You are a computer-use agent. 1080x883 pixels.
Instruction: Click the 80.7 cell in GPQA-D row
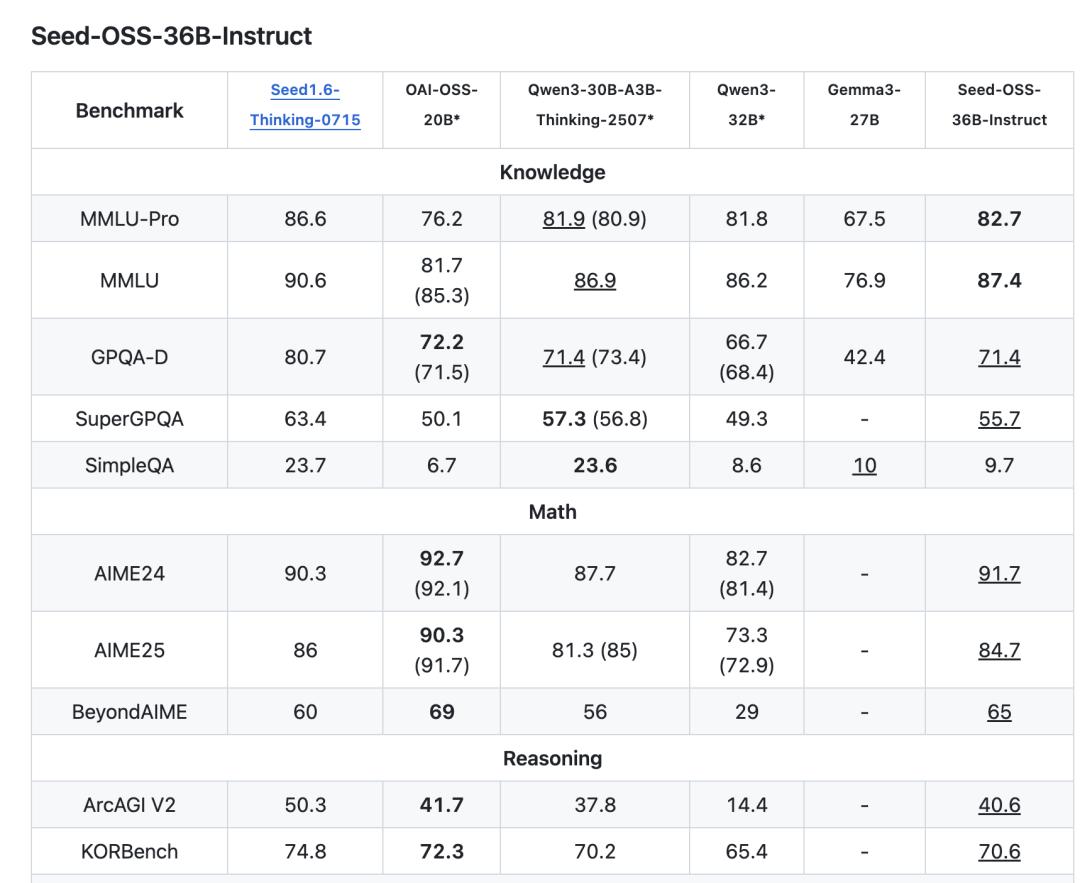click(x=305, y=357)
